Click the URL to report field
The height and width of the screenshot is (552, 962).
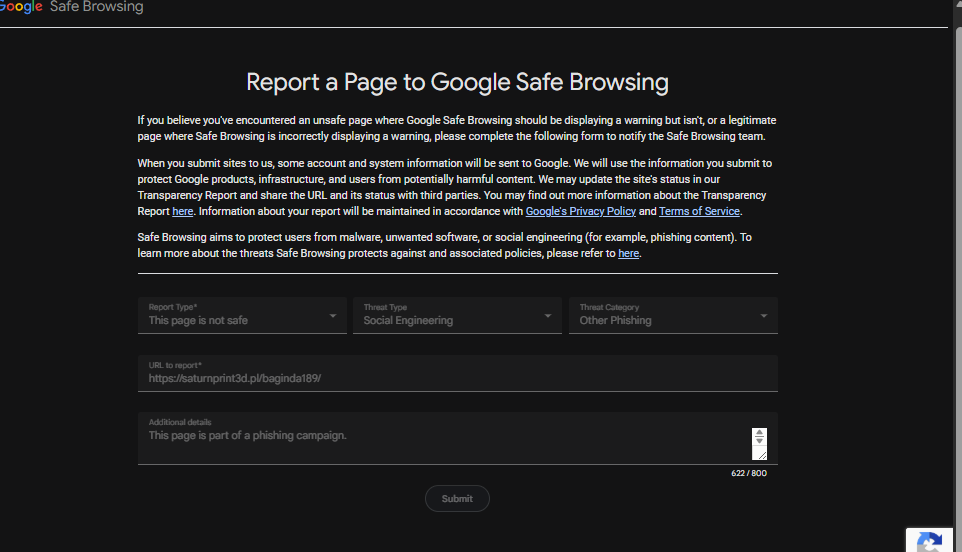click(x=458, y=373)
